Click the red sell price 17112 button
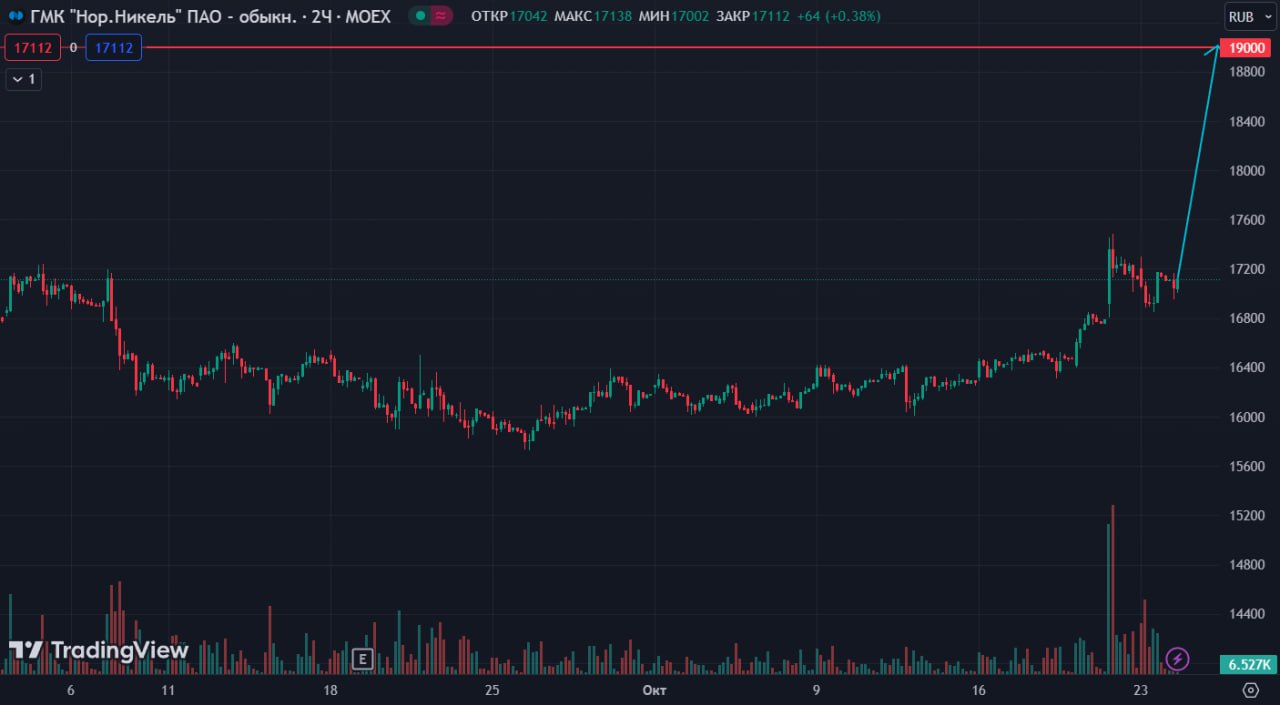The height and width of the screenshot is (705, 1280). click(32, 48)
